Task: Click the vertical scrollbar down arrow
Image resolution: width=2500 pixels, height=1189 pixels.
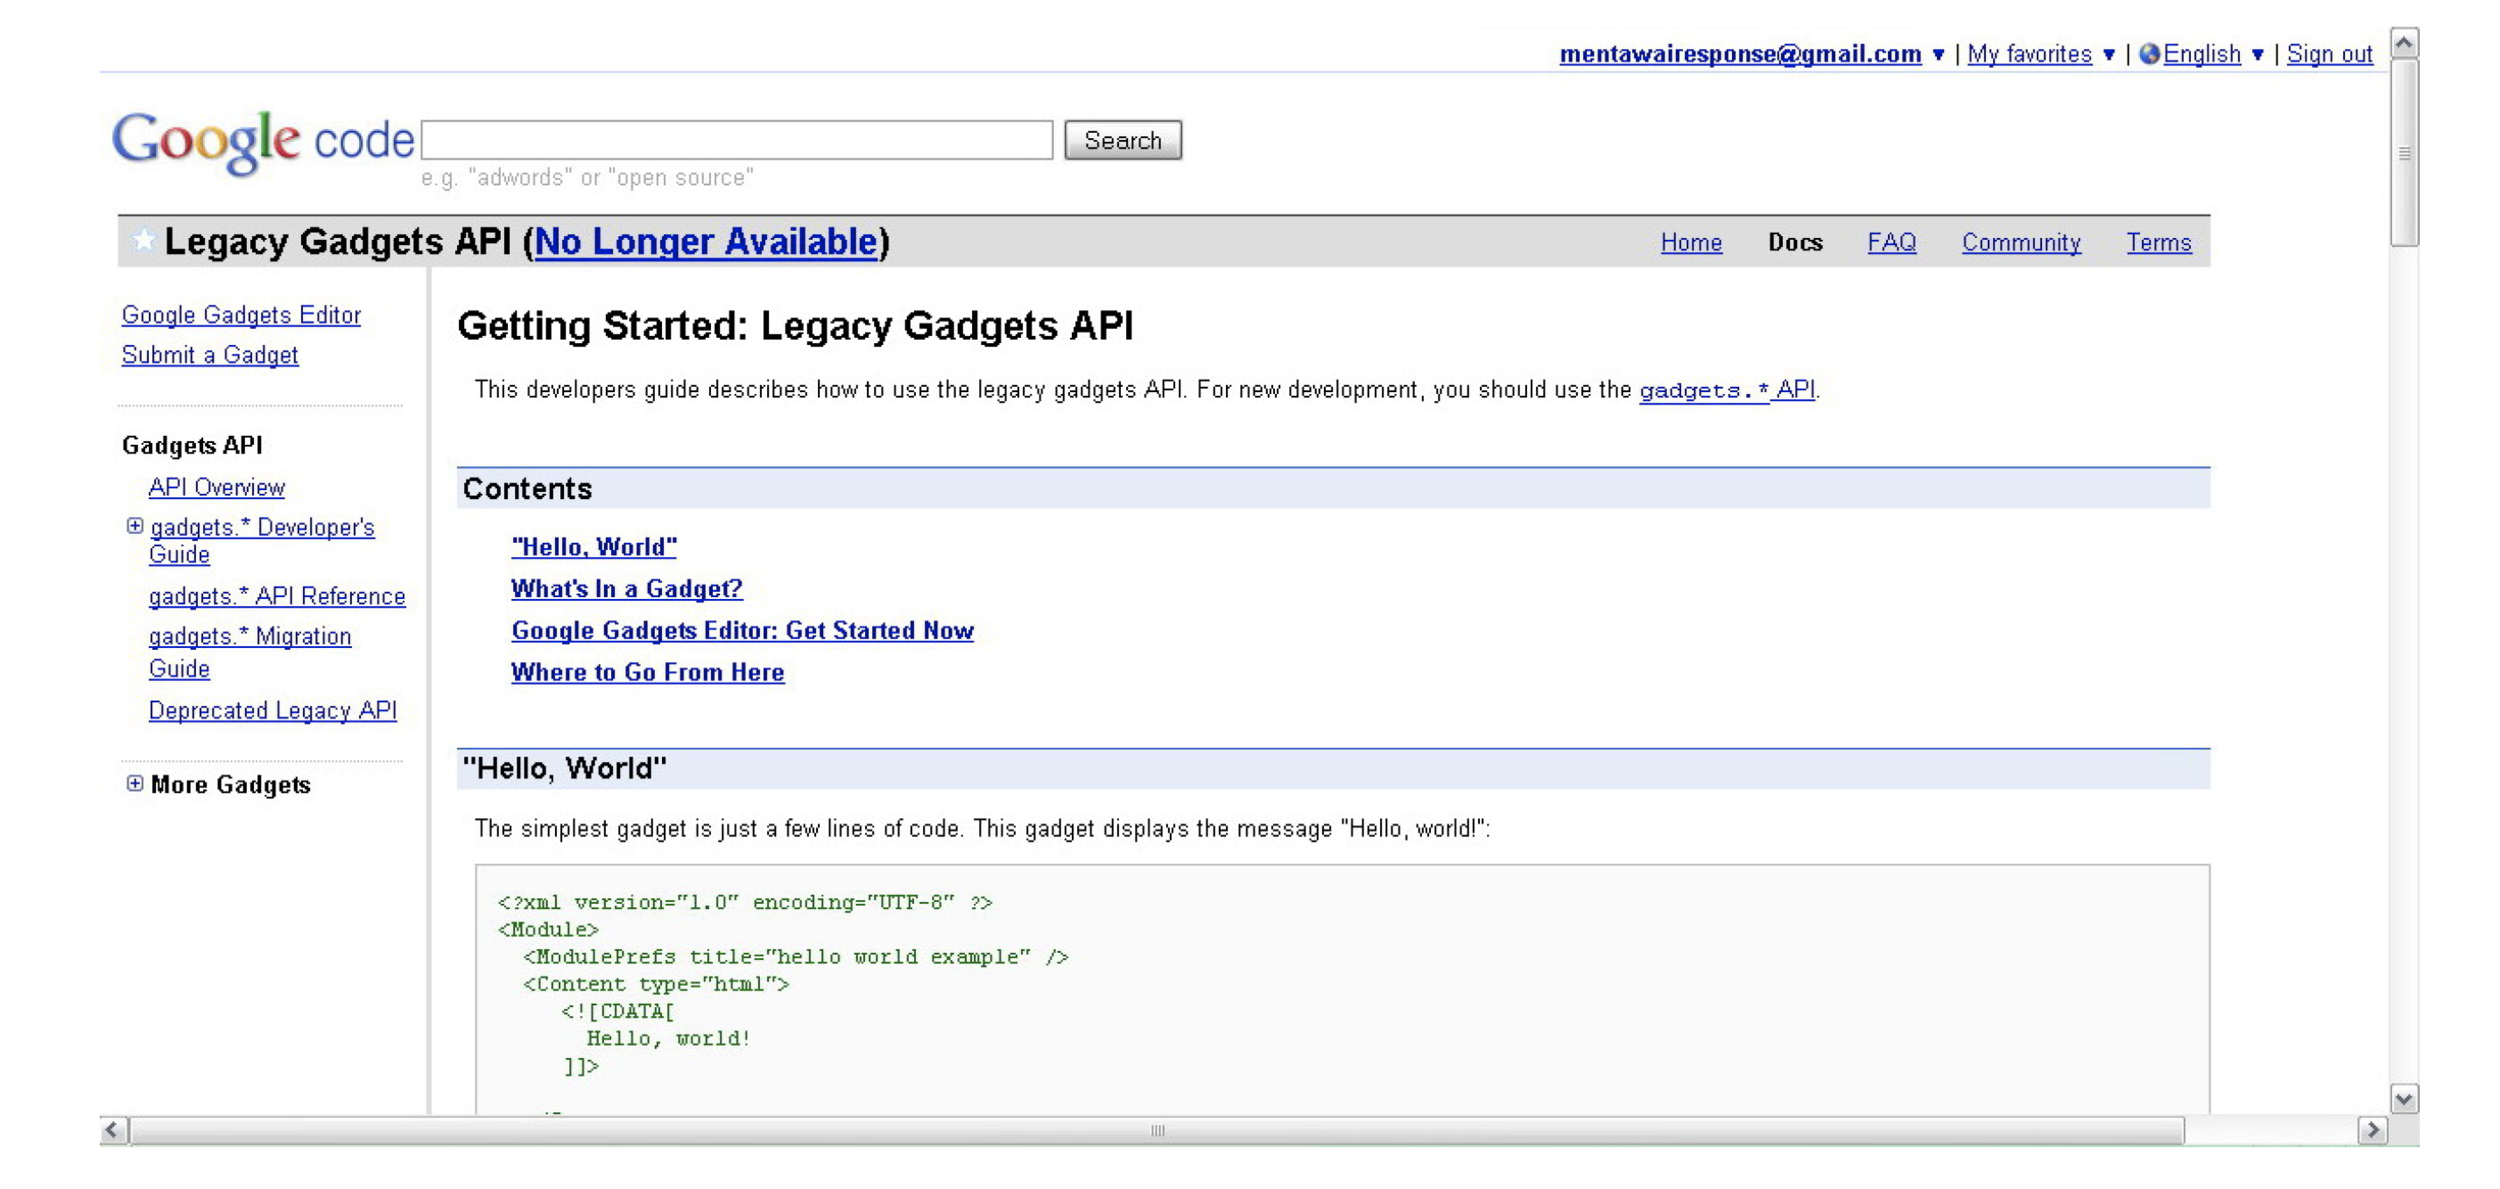Action: click(2404, 1098)
